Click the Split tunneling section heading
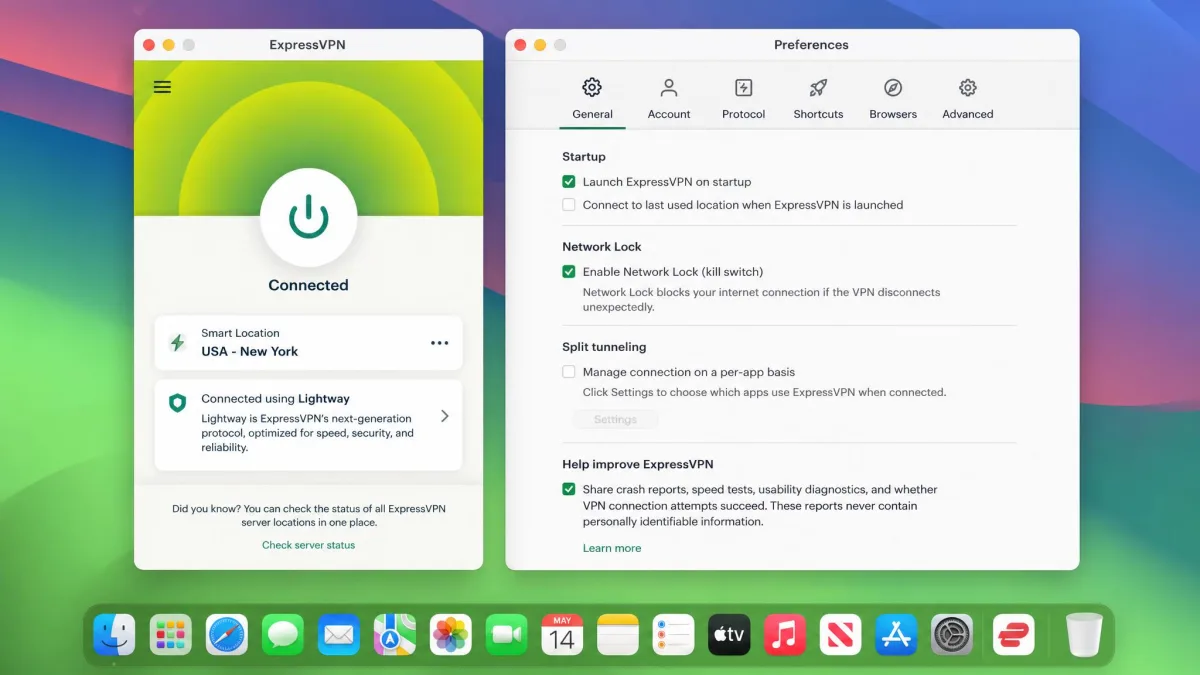Image resolution: width=1200 pixels, height=675 pixels. pyautogui.click(x=604, y=347)
